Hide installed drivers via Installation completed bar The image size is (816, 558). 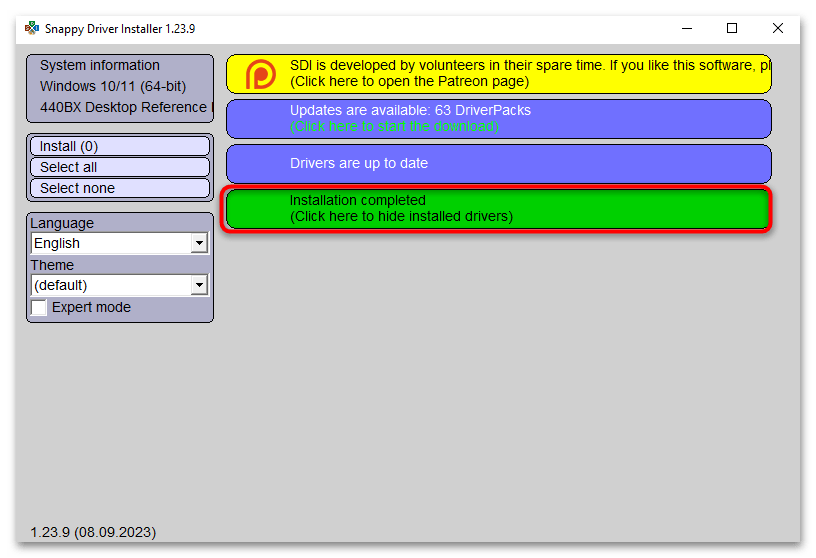[498, 209]
